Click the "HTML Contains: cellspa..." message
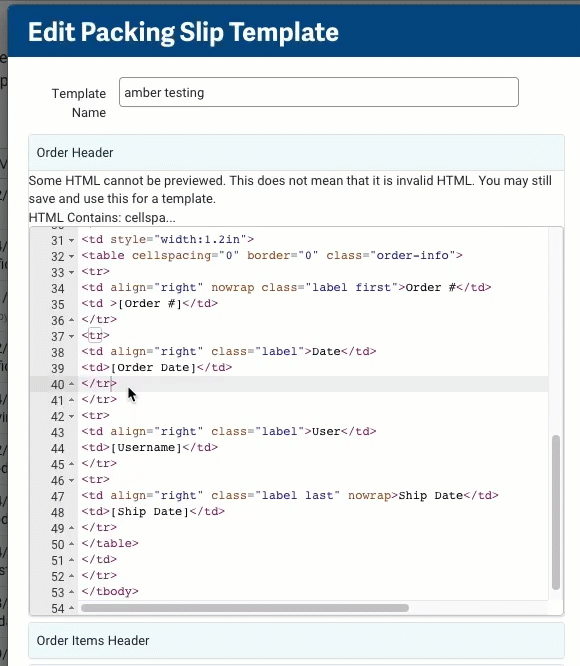 [x=102, y=217]
